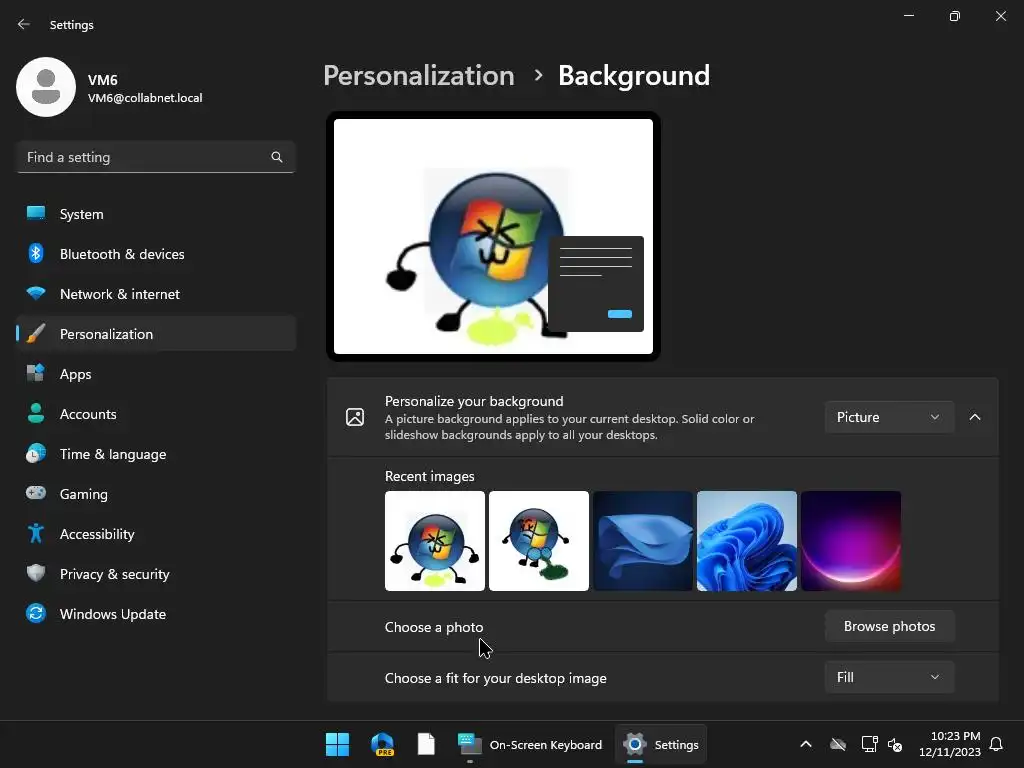Screen dimensions: 1024x768
Task: Open Accounts settings page
Action: pyautogui.click(x=156, y=413)
